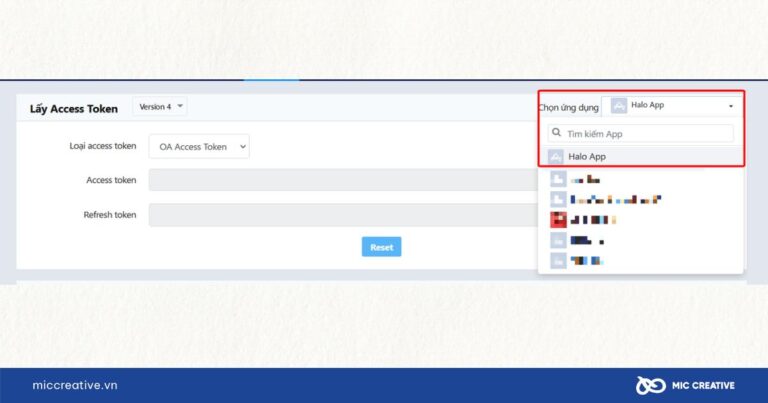Expand the OA Access Token type selector
This screenshot has height=403, width=768.
tap(198, 147)
